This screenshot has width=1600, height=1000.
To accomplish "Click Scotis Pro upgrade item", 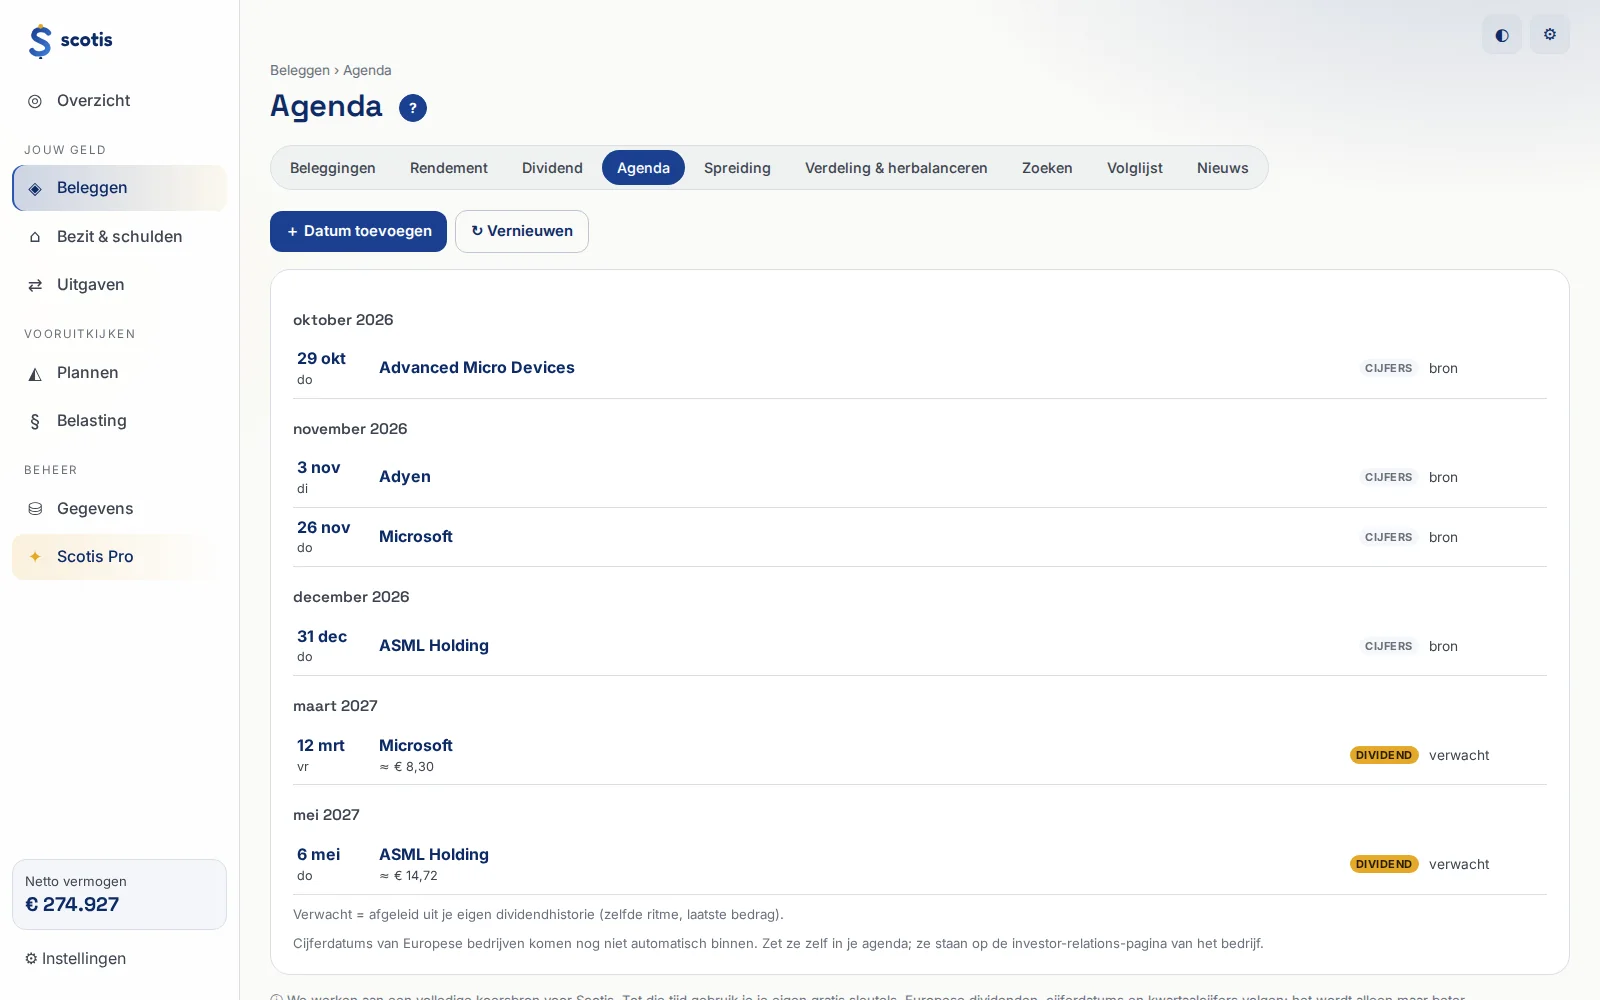I will pyautogui.click(x=119, y=557).
